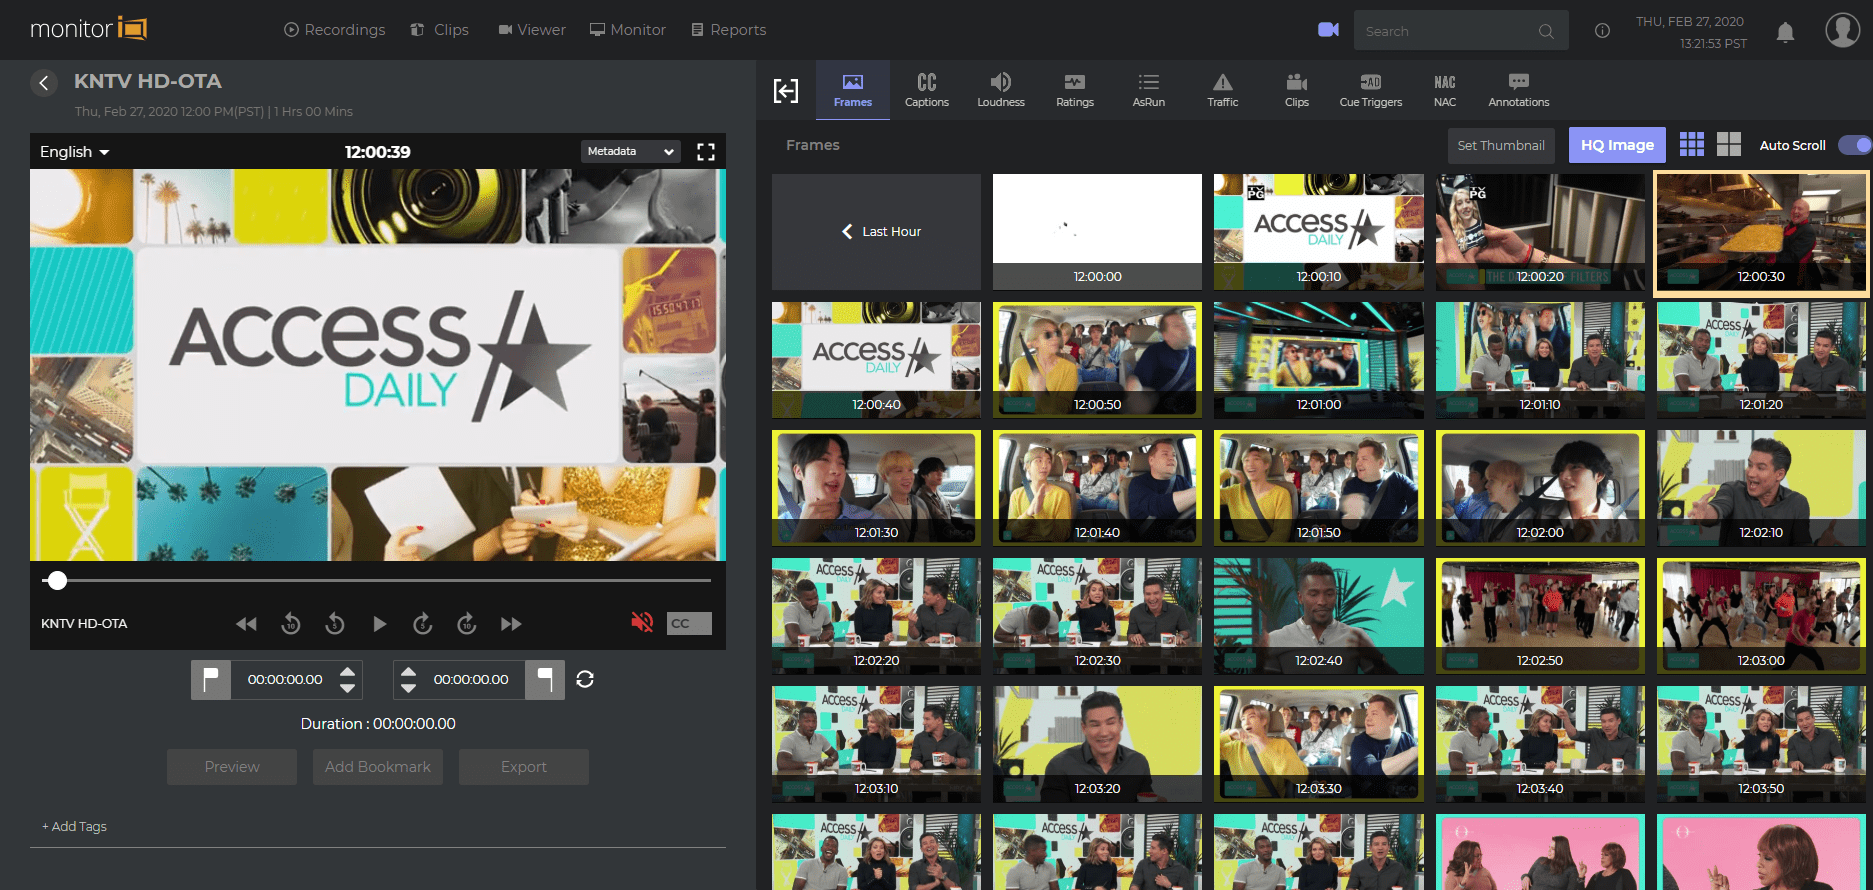
Task: Click the Set Thumbnail button
Action: [1501, 145]
